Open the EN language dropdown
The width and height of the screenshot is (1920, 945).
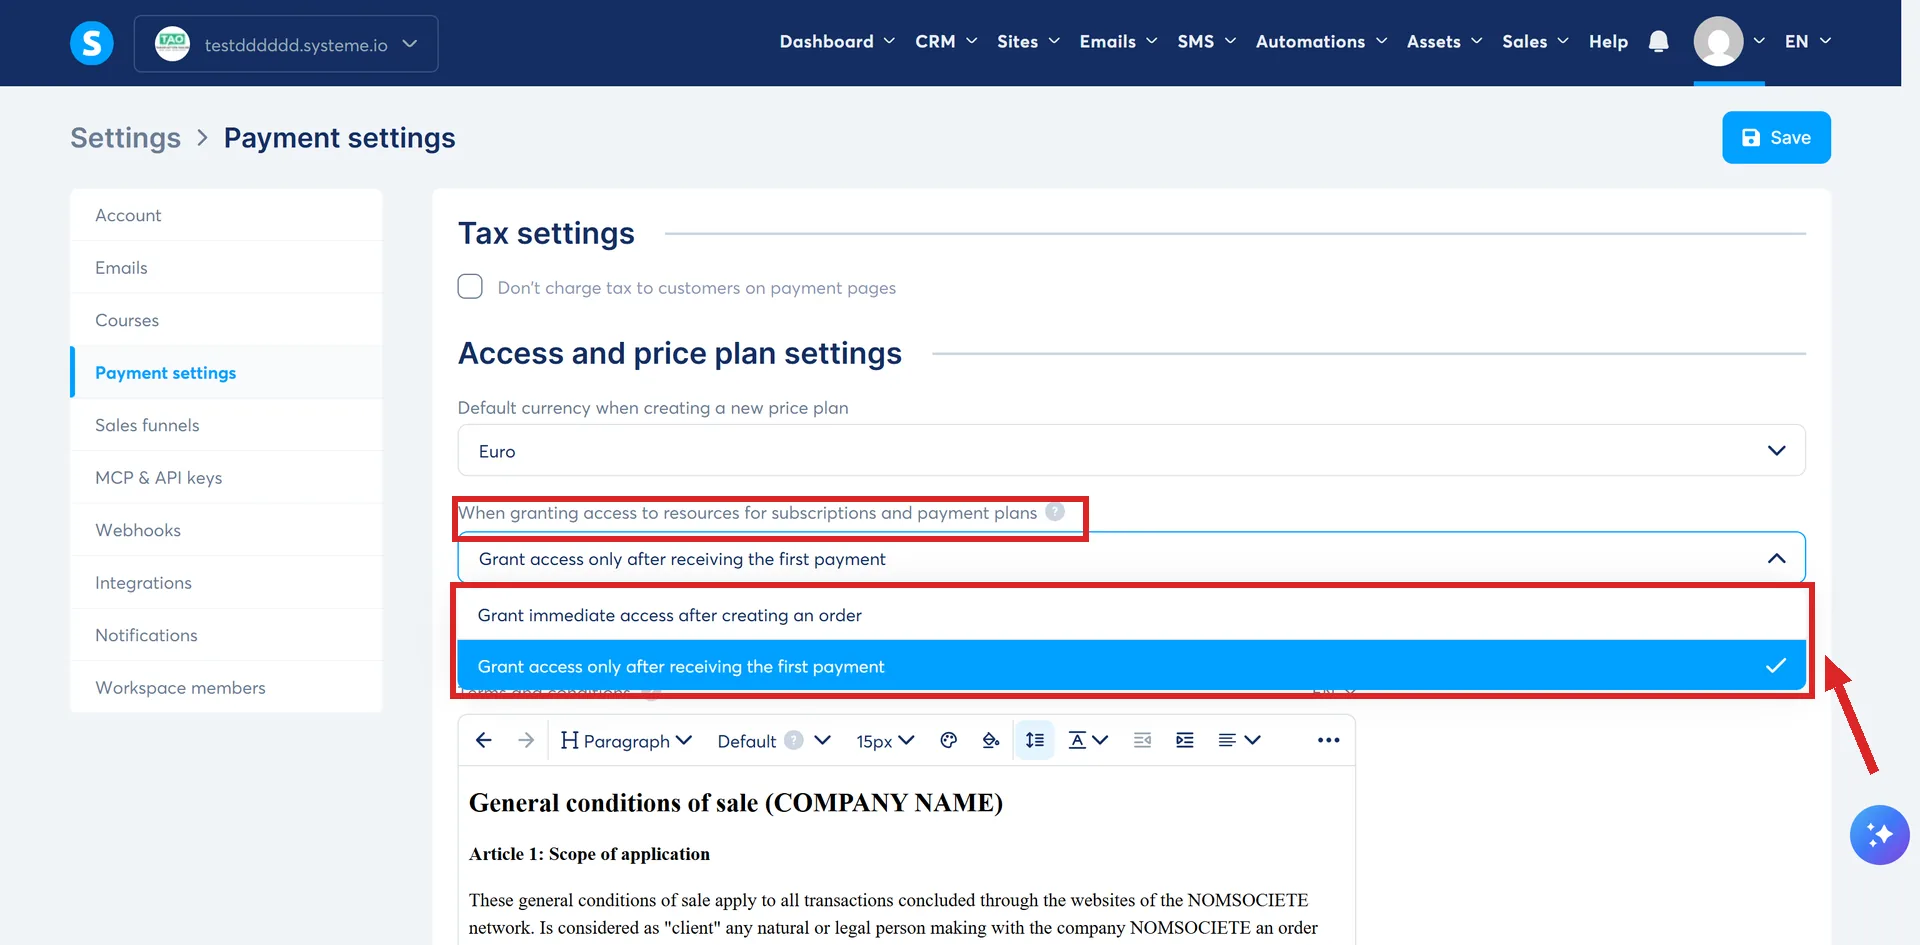[x=1808, y=41]
